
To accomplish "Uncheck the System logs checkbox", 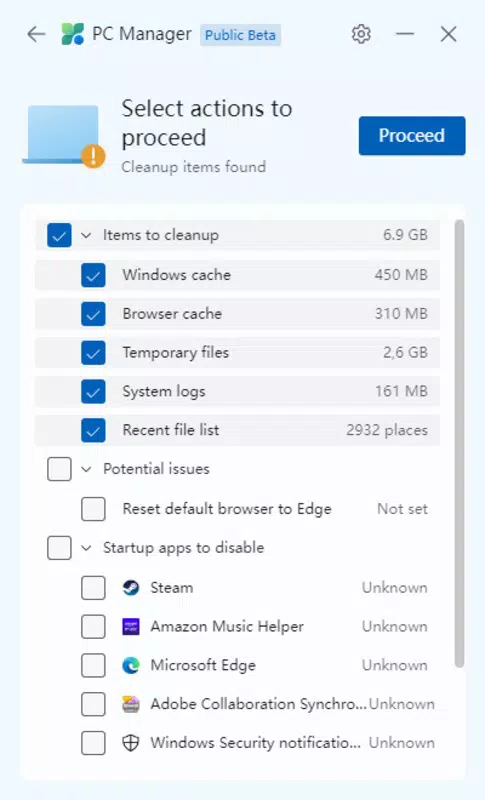I will tap(93, 391).
